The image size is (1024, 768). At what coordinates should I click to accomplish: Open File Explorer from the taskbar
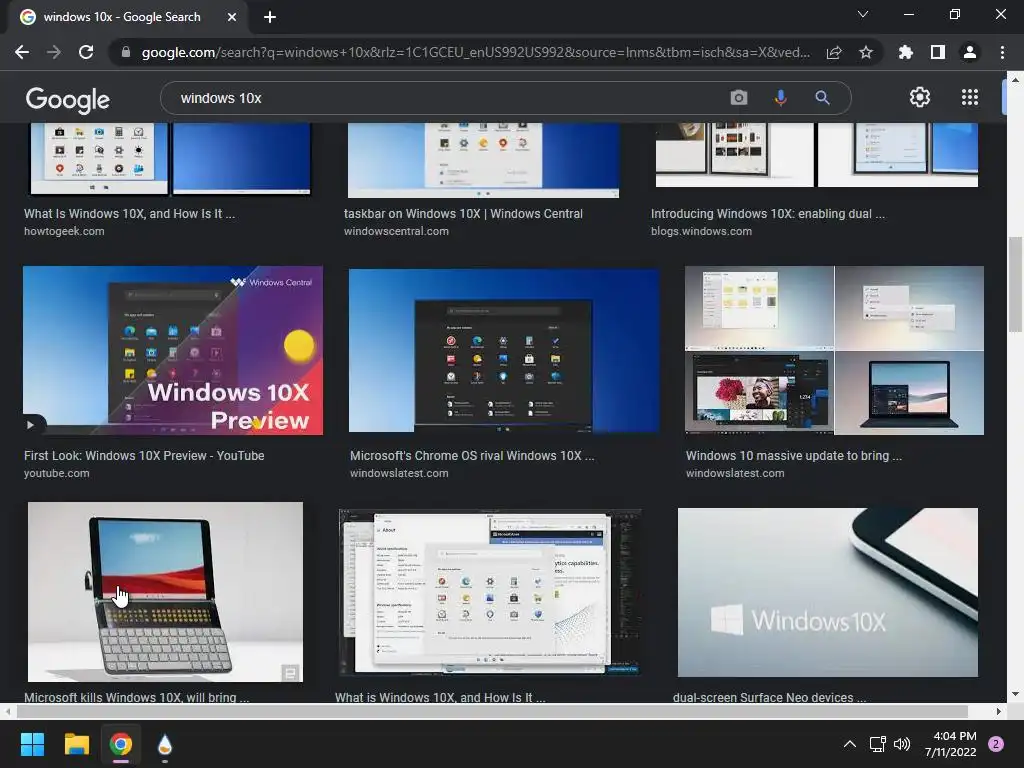[76, 744]
